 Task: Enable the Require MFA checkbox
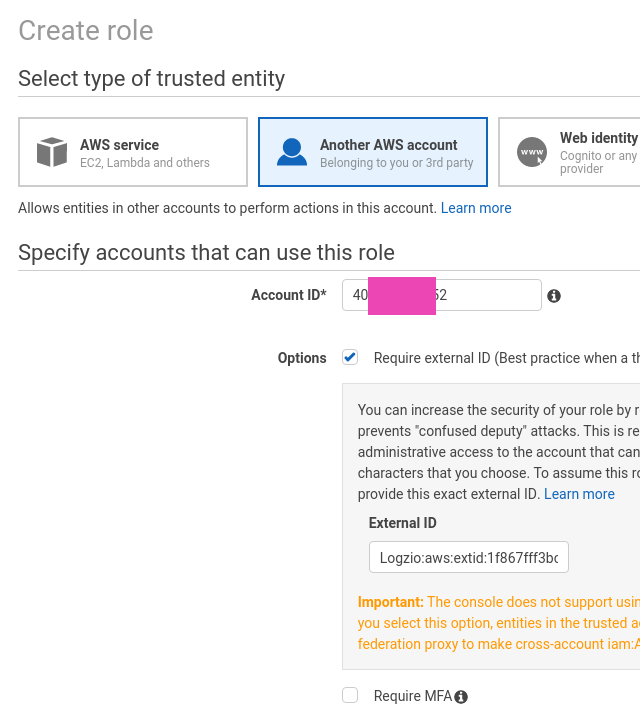click(x=350, y=696)
